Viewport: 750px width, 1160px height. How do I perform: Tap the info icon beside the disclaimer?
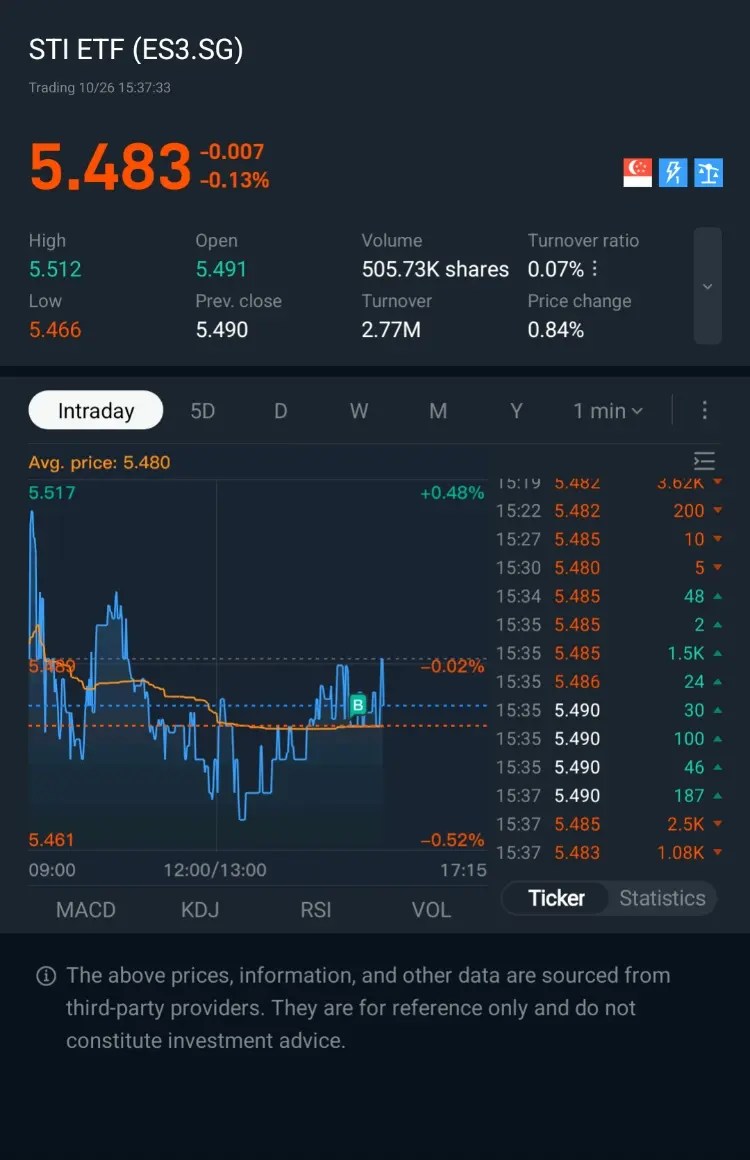click(x=46, y=976)
